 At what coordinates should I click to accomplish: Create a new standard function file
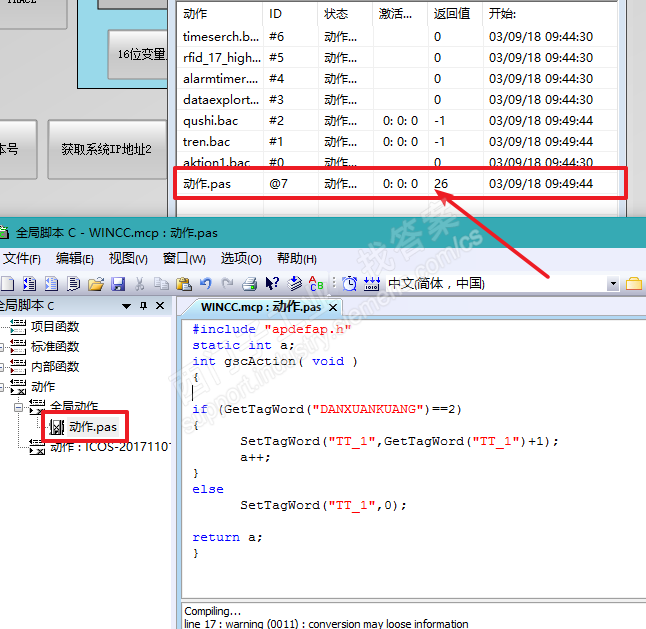click(x=51, y=284)
